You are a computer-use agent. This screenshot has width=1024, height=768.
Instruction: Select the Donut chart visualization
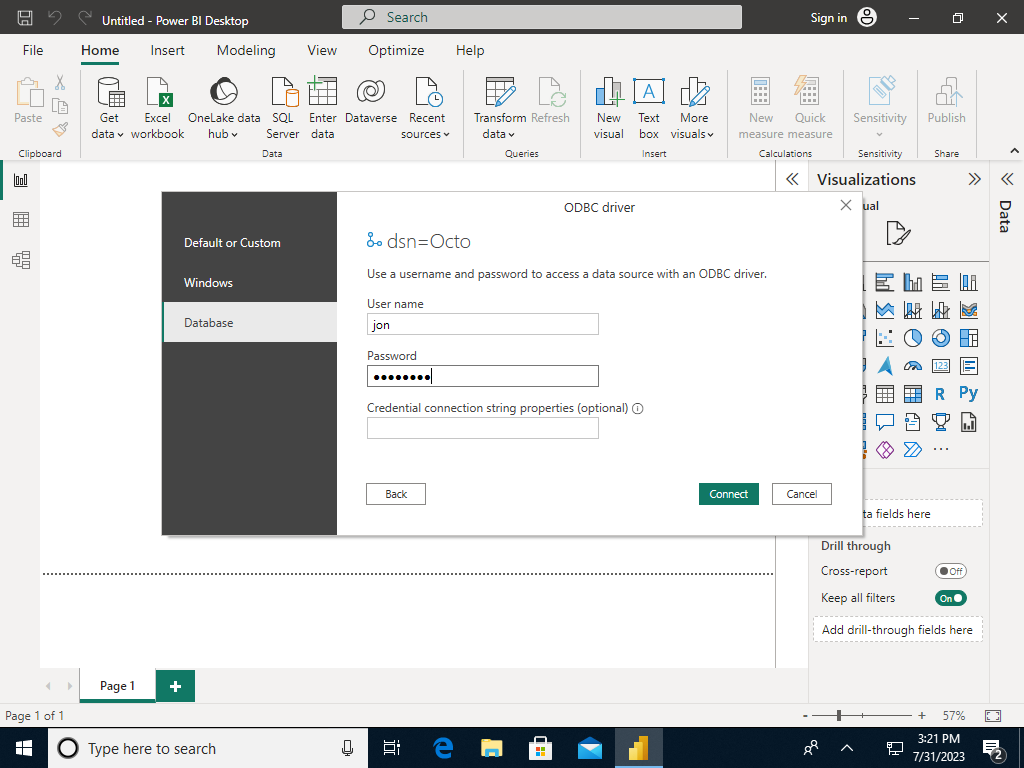940,338
